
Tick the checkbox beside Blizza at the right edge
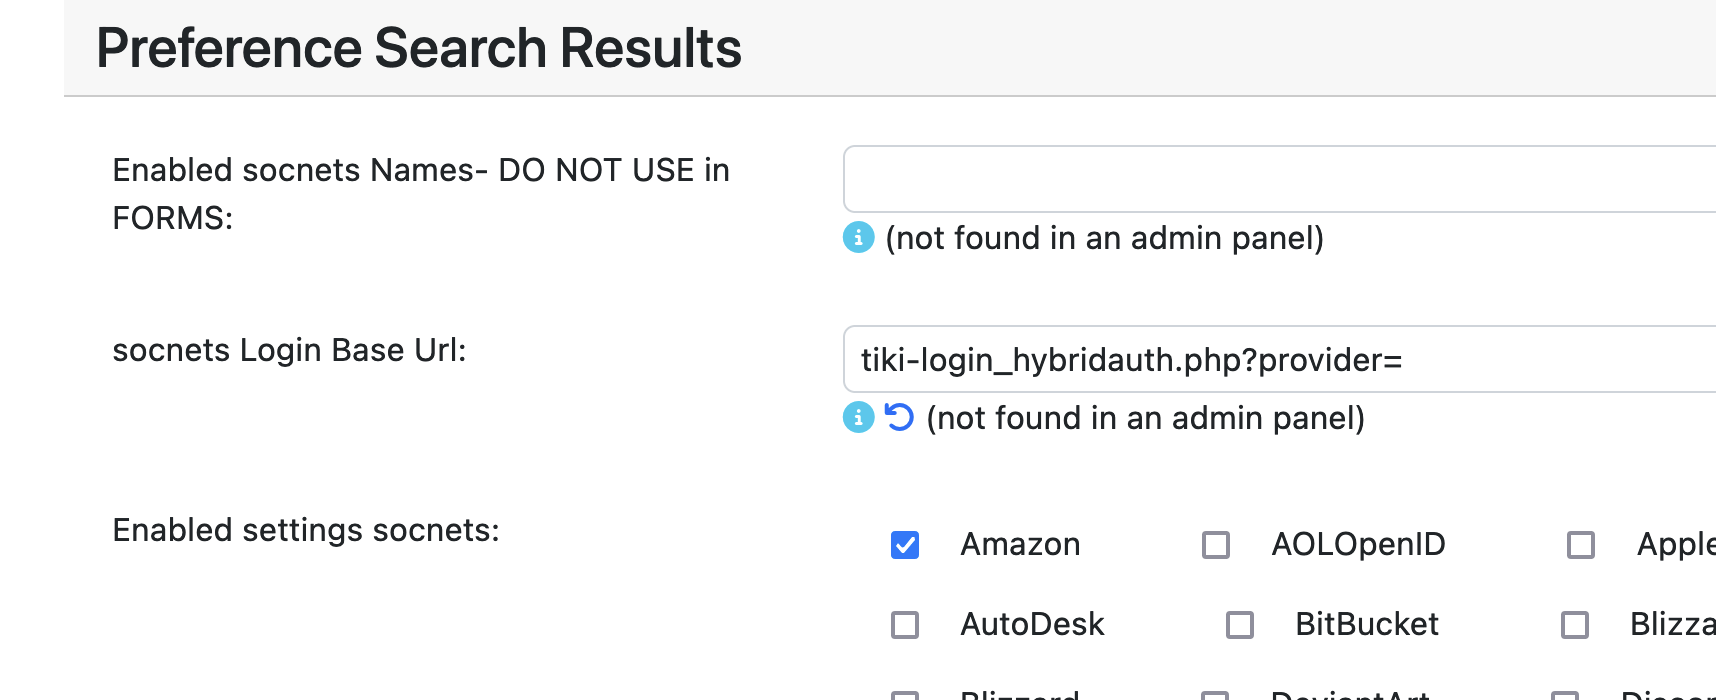point(1575,625)
